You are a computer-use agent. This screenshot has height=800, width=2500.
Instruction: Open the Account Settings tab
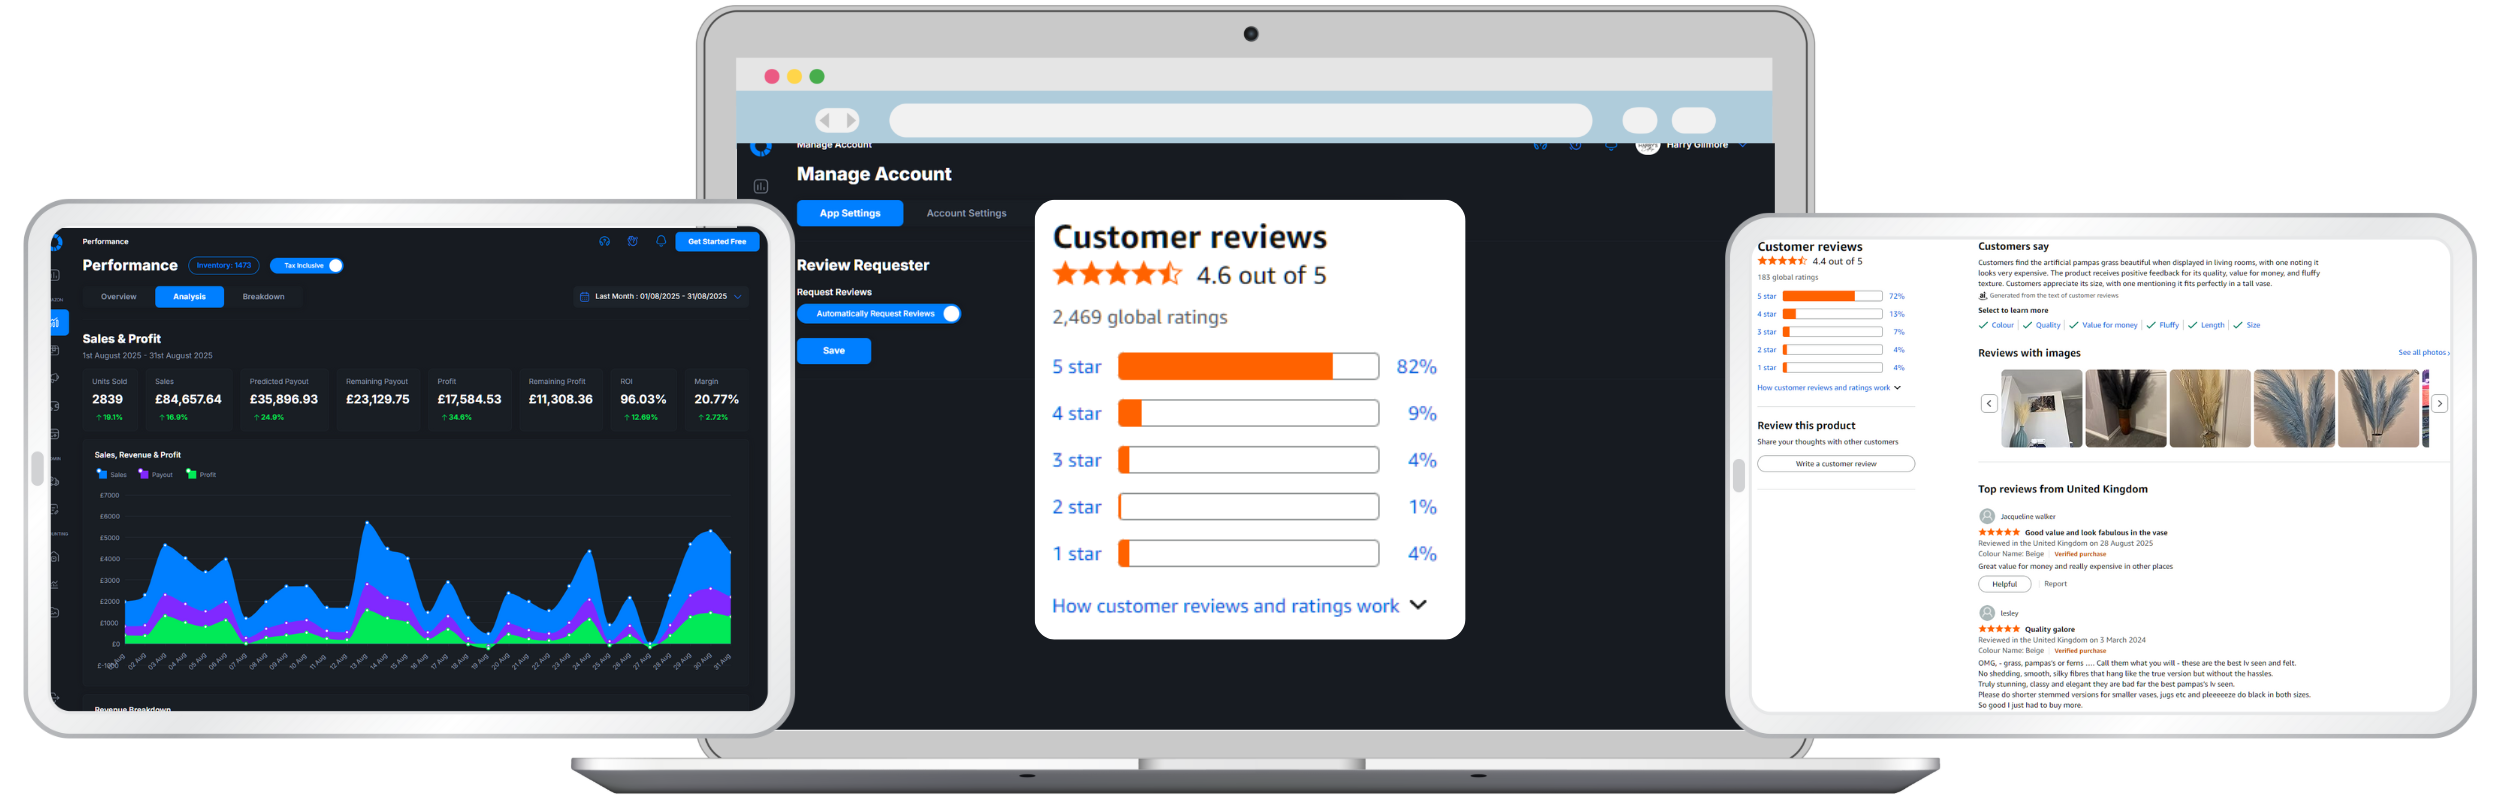click(x=966, y=213)
